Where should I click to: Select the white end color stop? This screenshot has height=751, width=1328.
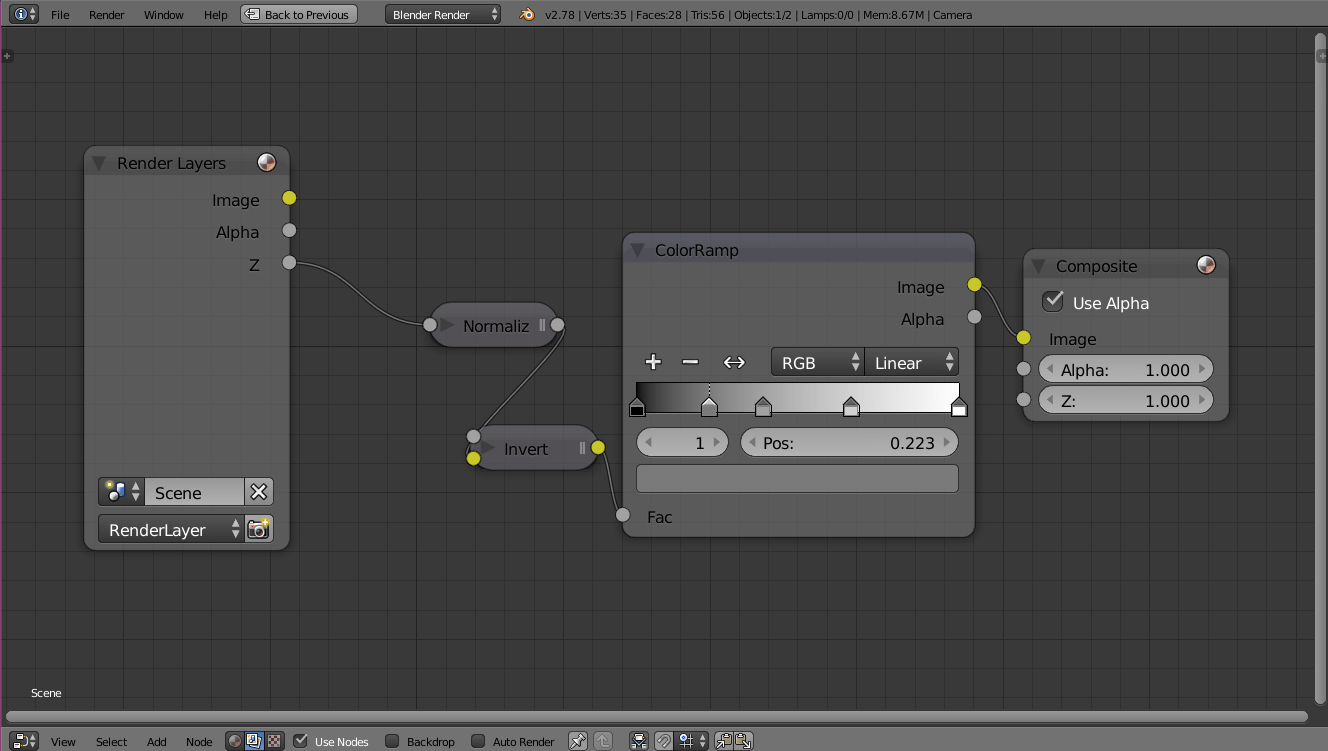pos(959,406)
